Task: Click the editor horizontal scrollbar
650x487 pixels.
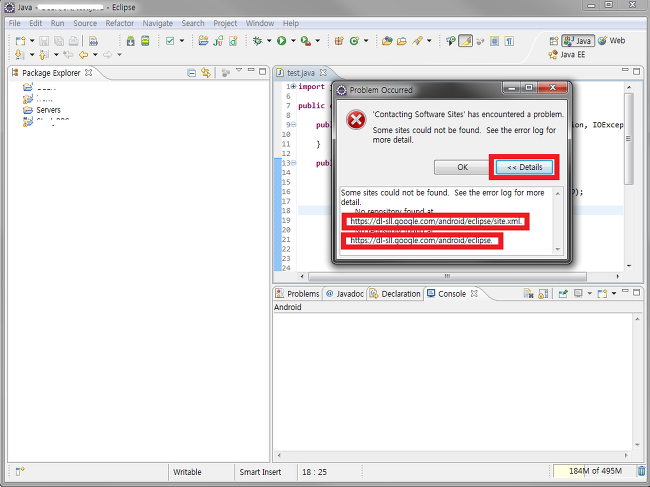Action: pyautogui.click(x=447, y=276)
